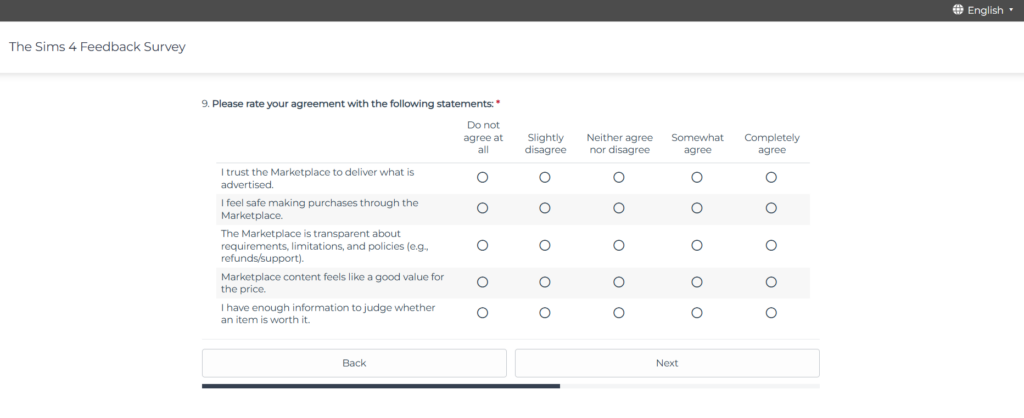Mark 'Completely agree' for enough information statement
1024x418 pixels.
click(x=771, y=313)
